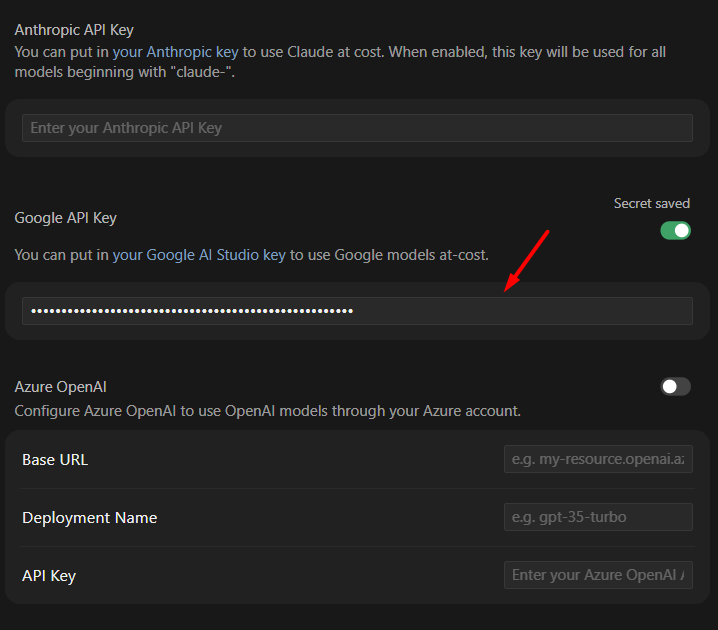Screen dimensions: 718x630
Task: Click the masked Google API Key field
Action: pos(357,311)
